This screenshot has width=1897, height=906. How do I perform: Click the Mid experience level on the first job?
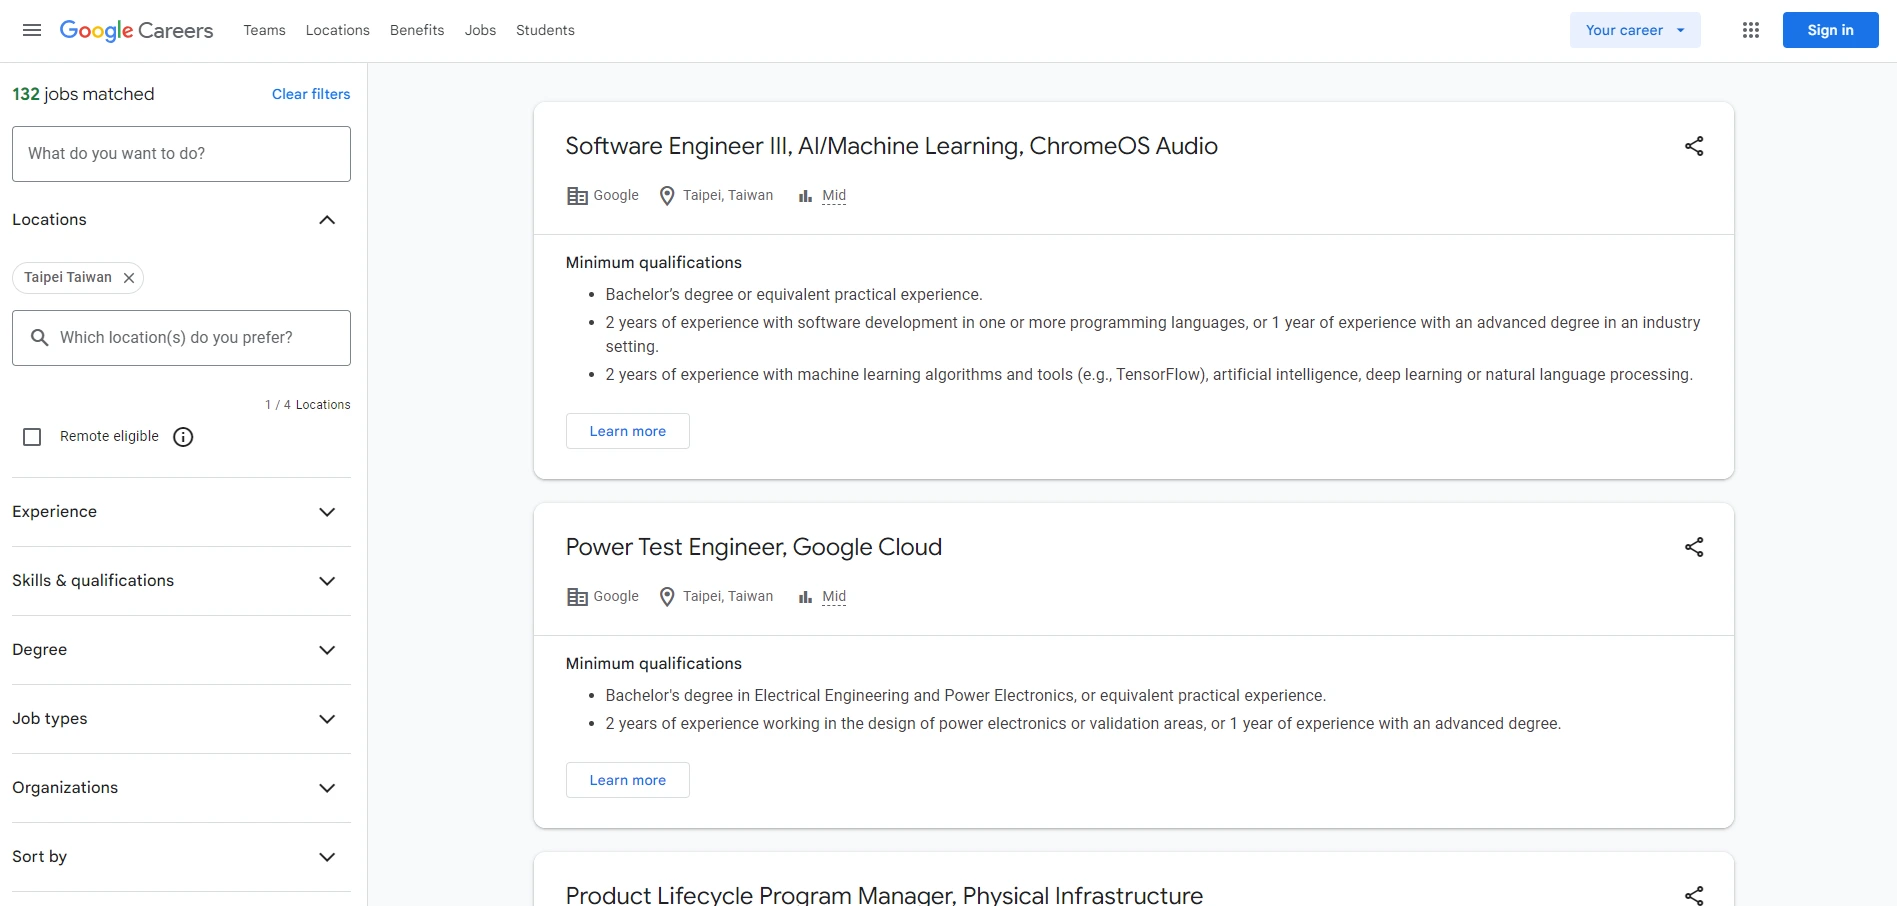point(833,195)
